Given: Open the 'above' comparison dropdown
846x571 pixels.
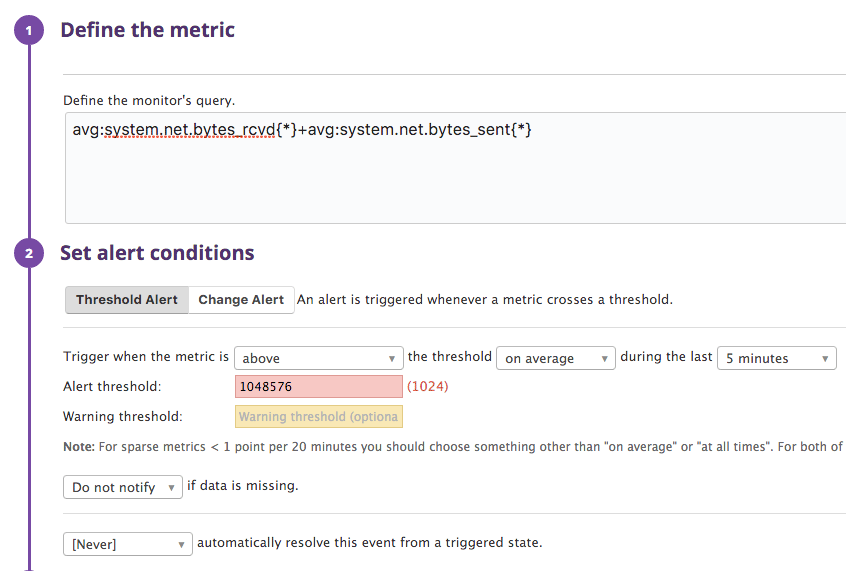Looking at the screenshot, I should click(318, 358).
